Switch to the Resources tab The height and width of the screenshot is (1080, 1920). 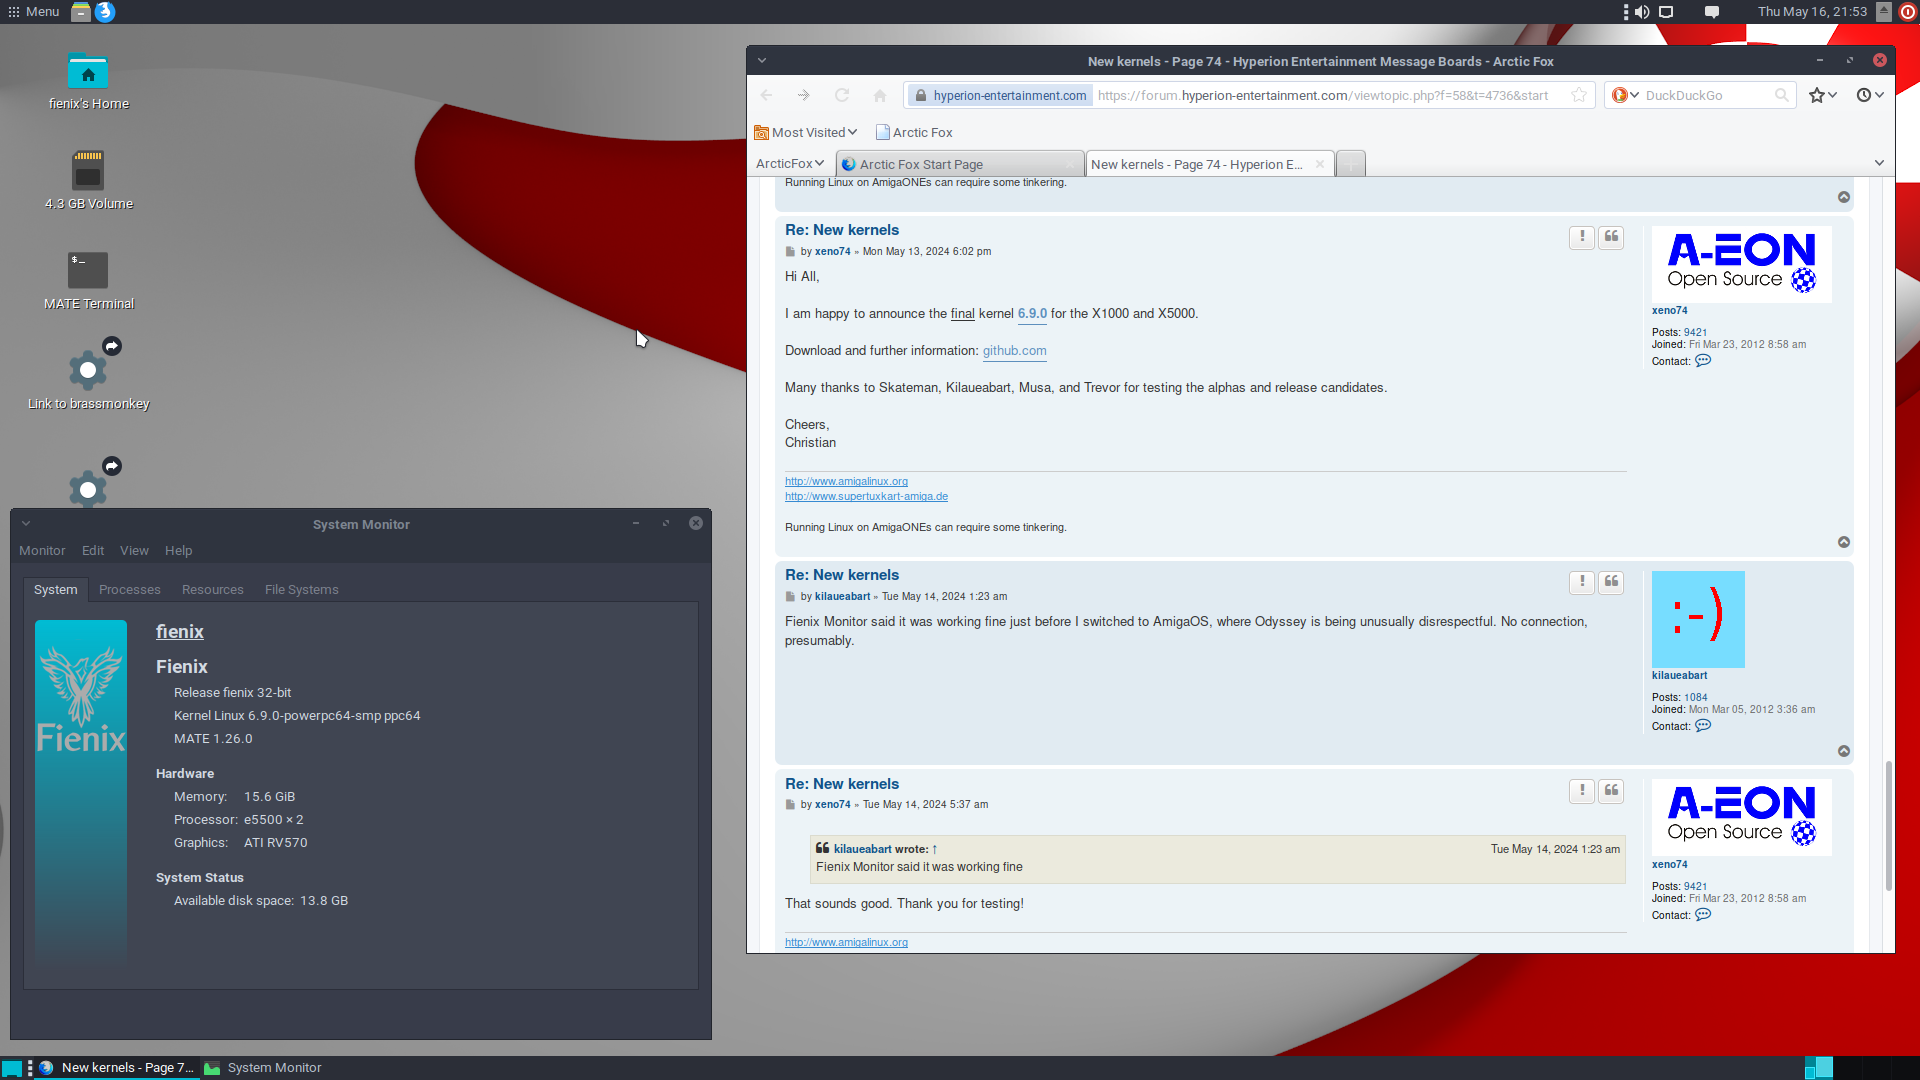(x=213, y=590)
